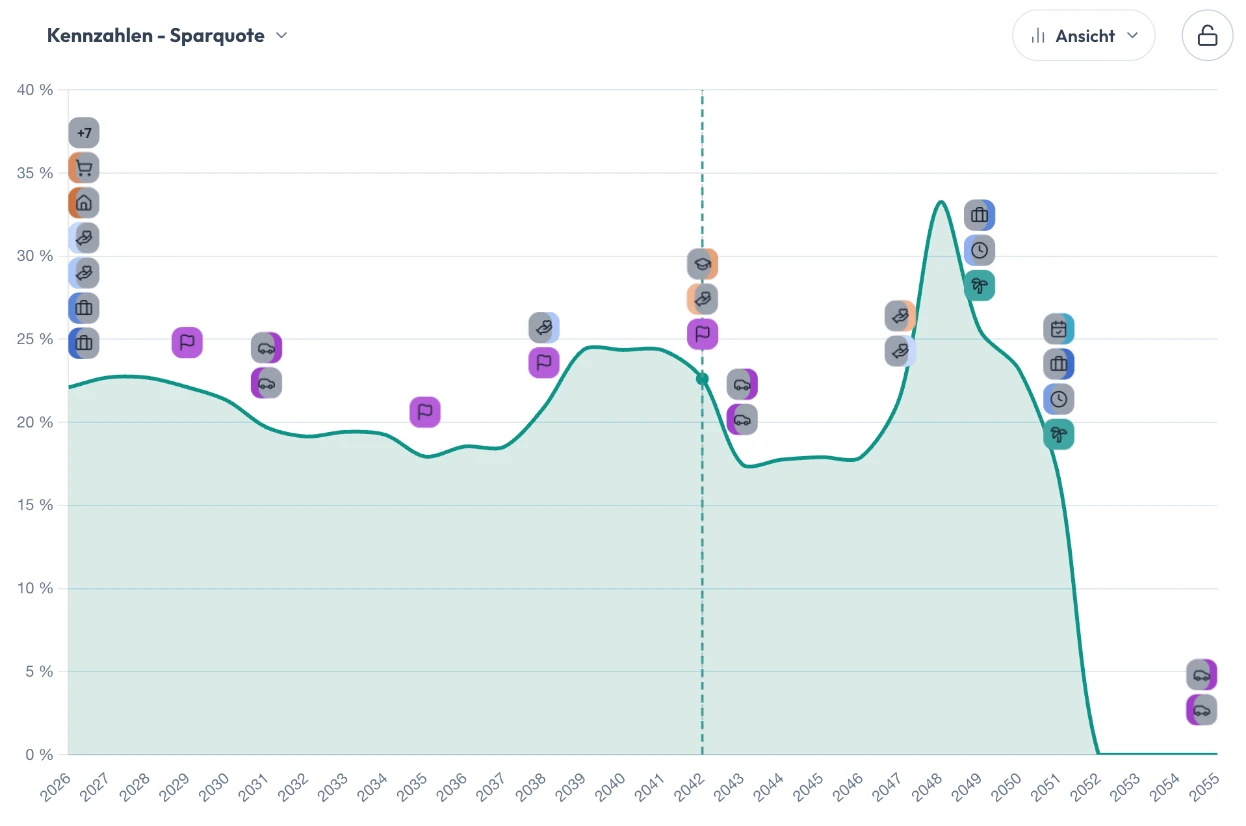Select the purple flag marker at 2035

pyautogui.click(x=425, y=412)
